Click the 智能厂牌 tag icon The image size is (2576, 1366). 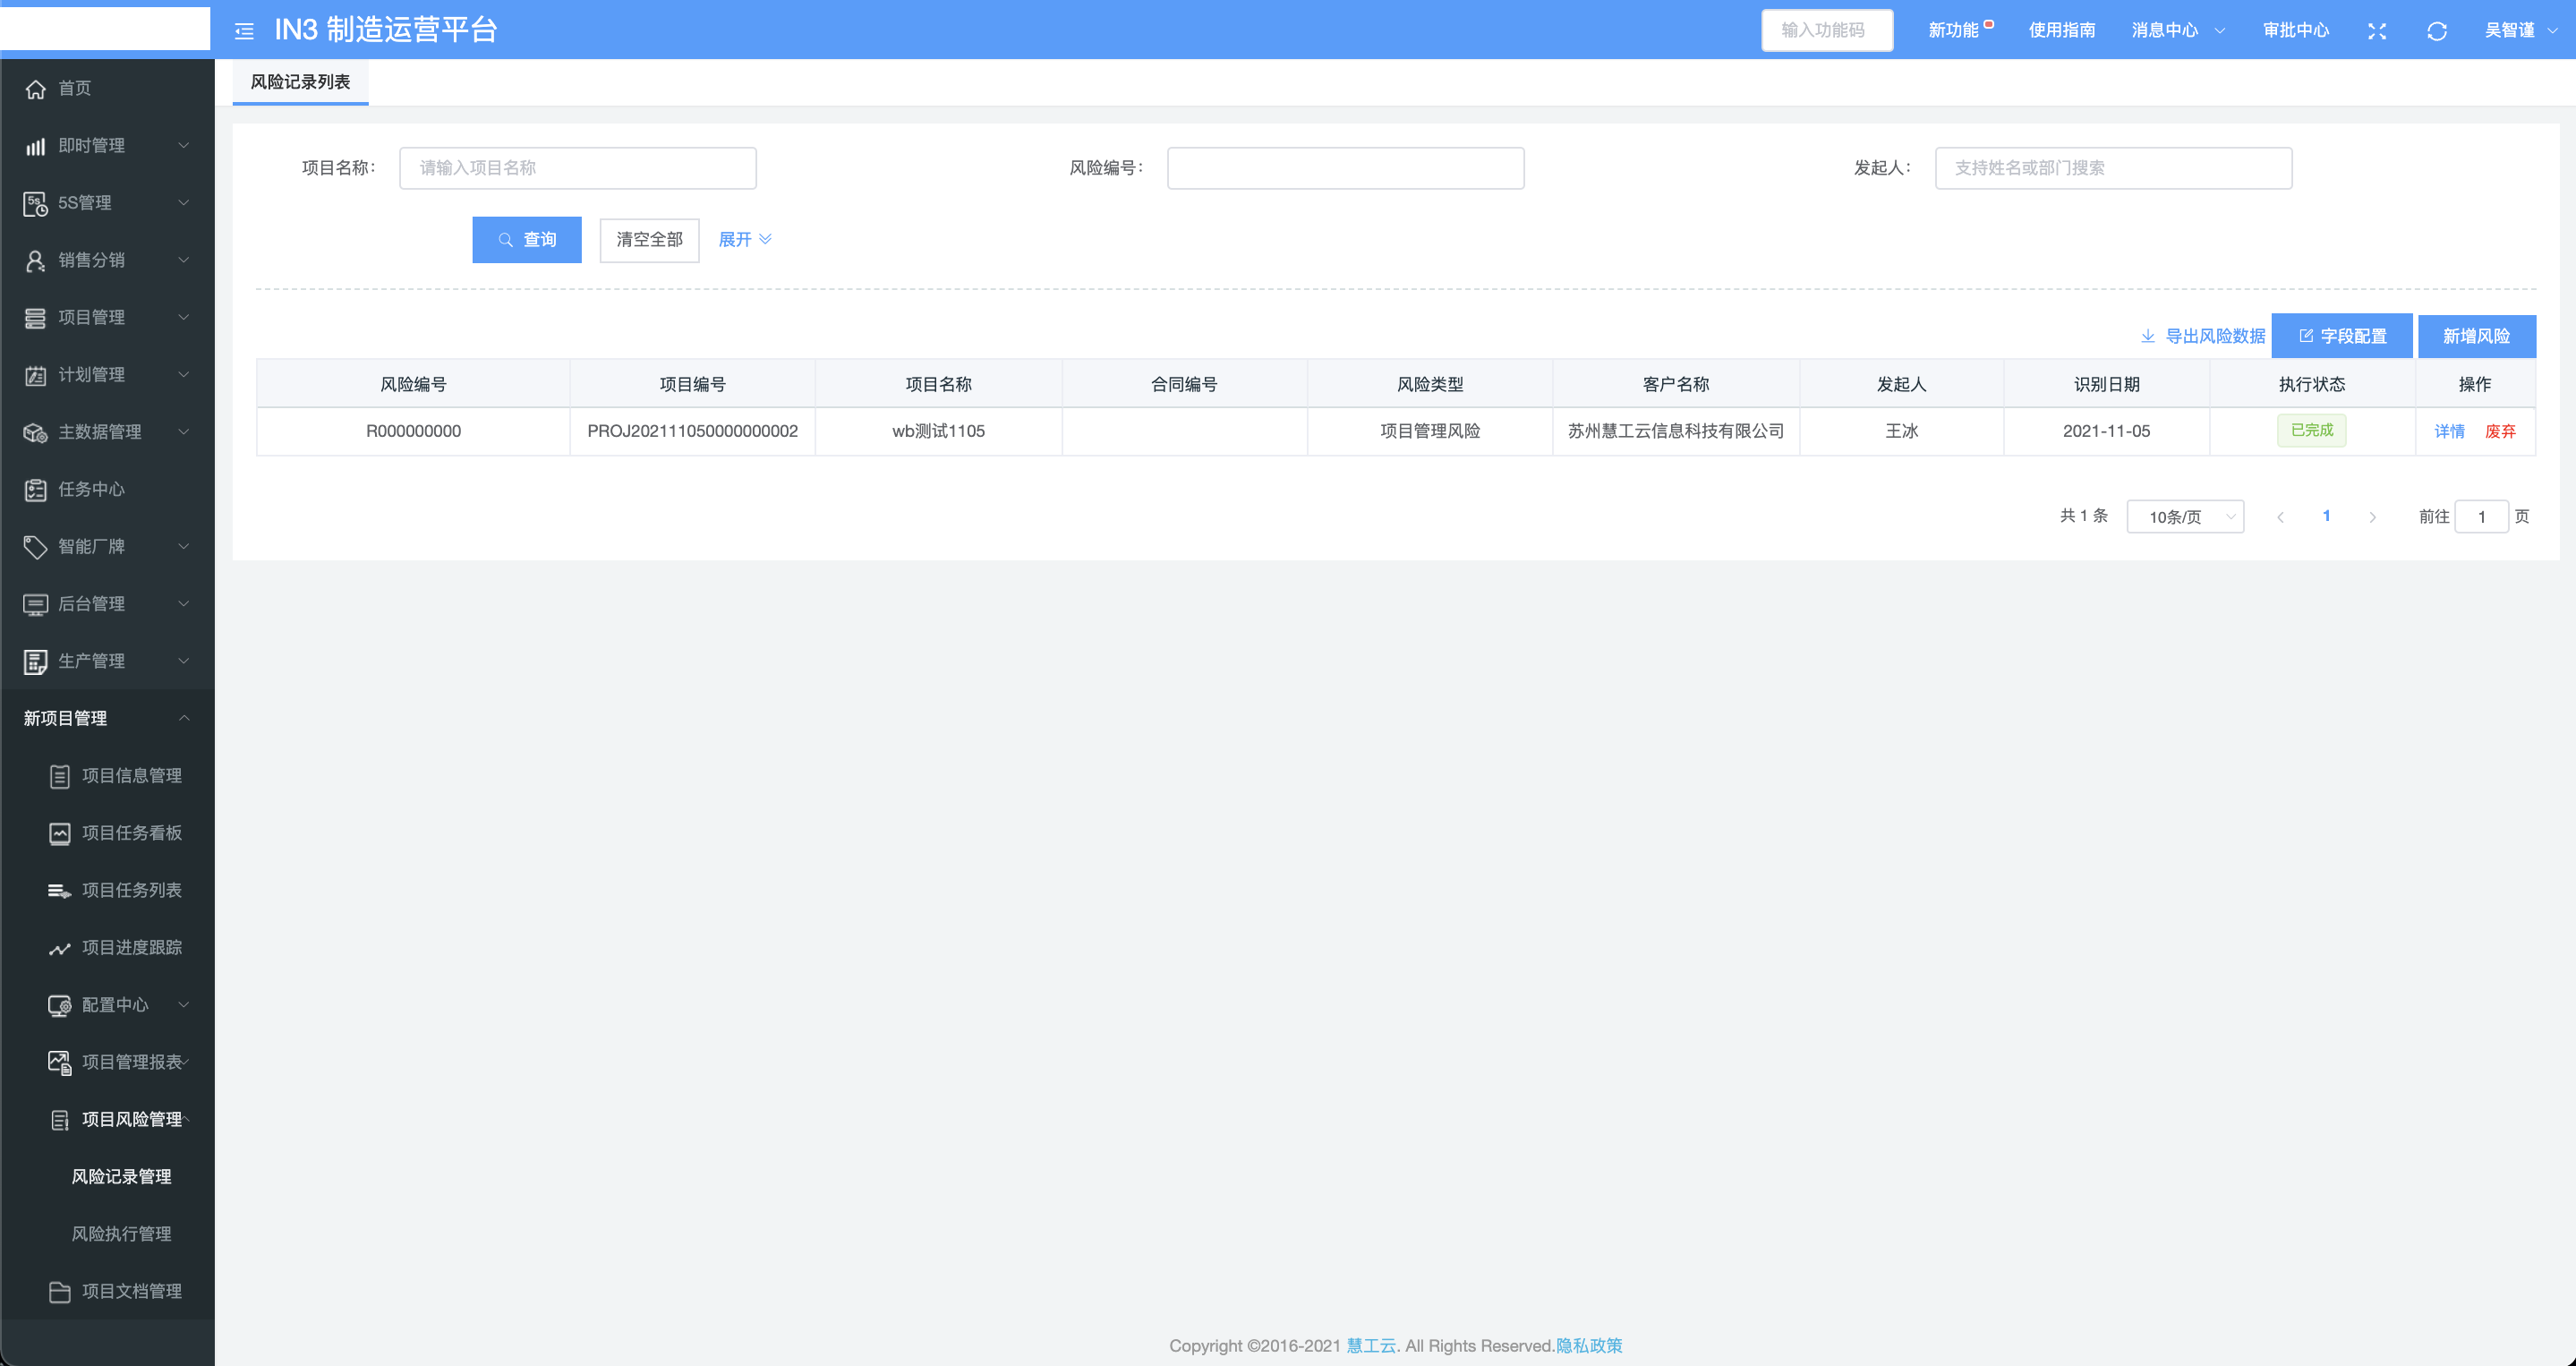(36, 547)
